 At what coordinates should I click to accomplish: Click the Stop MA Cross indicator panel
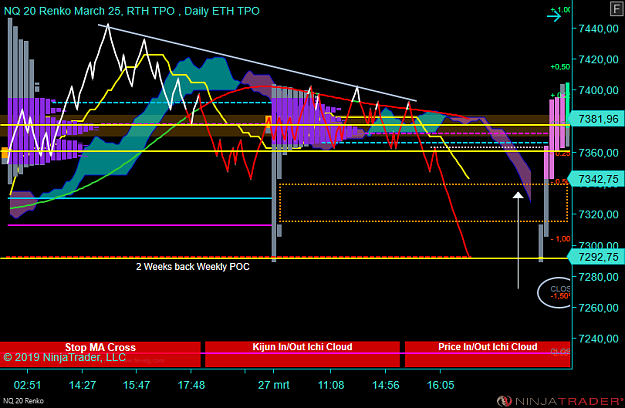(x=100, y=354)
